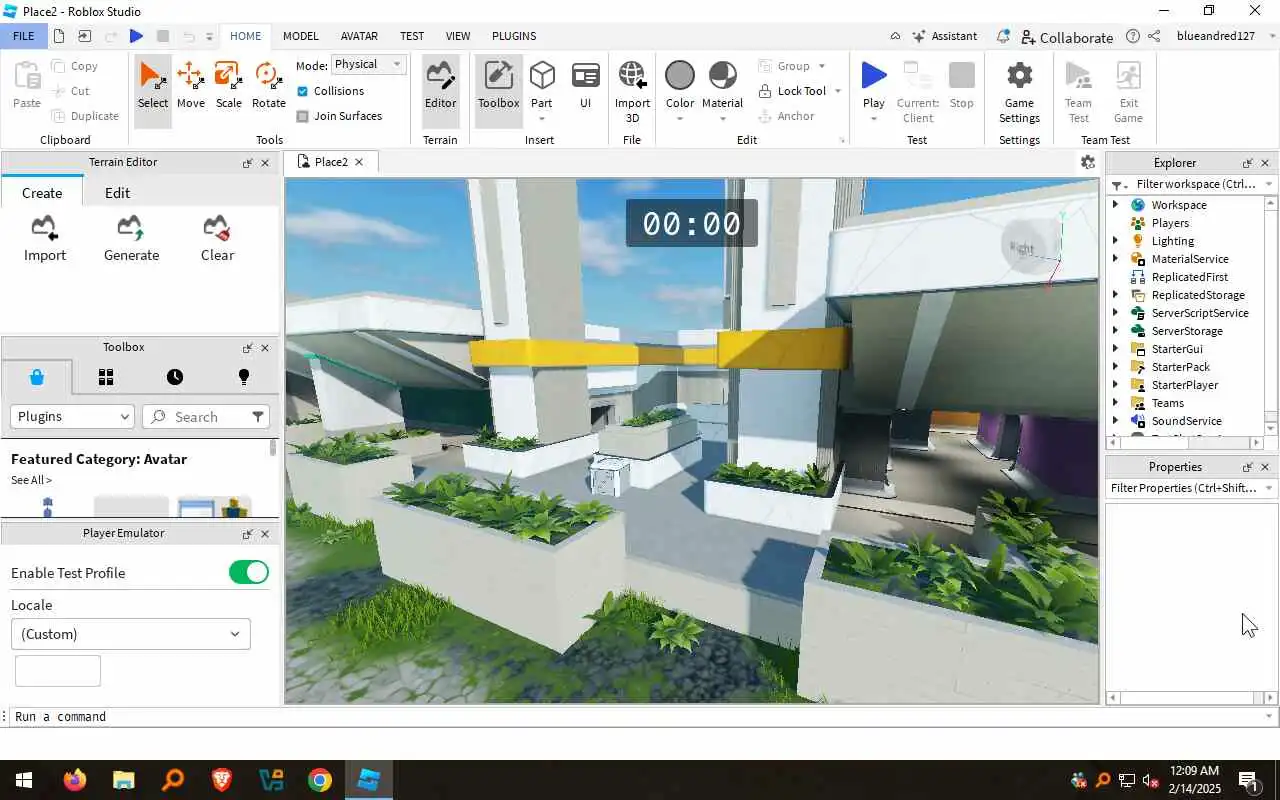The height and width of the screenshot is (800, 1280).
Task: Open the notifications bell icon
Action: pos(1003,36)
